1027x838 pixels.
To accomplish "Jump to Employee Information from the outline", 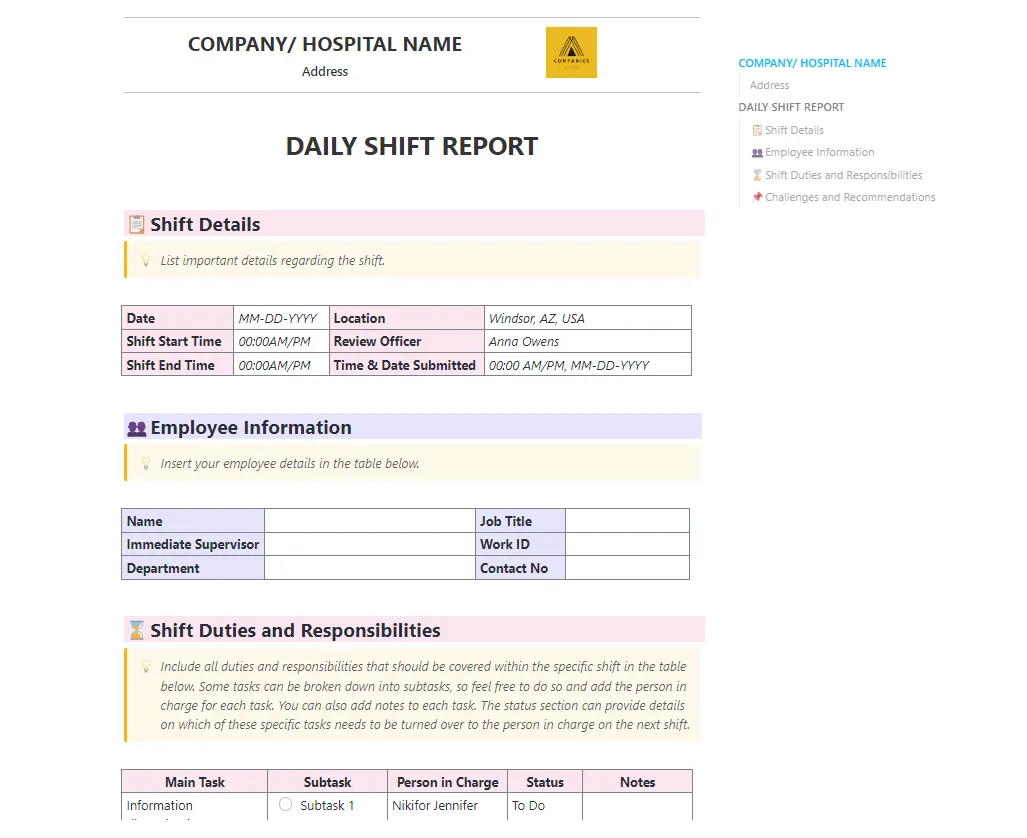I will click(x=819, y=153).
